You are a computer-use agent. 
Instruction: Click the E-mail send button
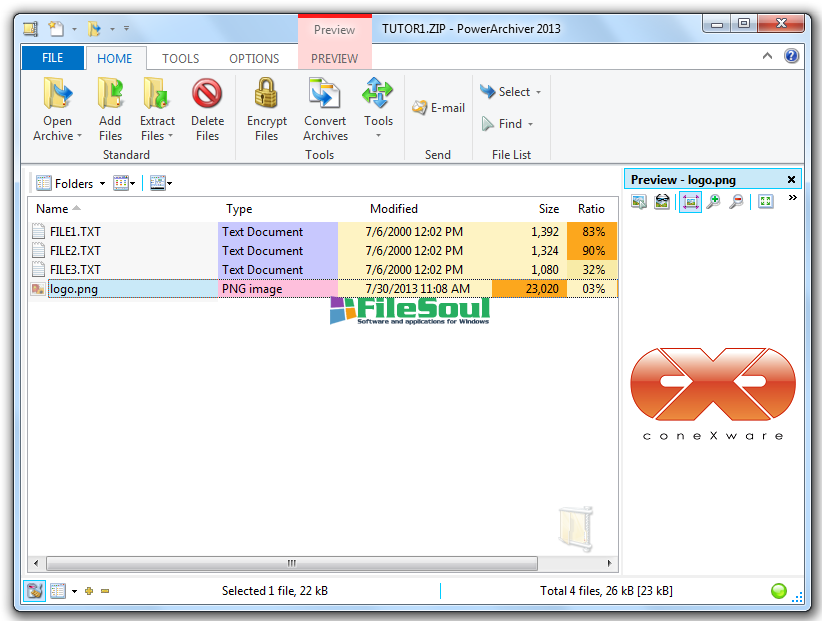439,108
